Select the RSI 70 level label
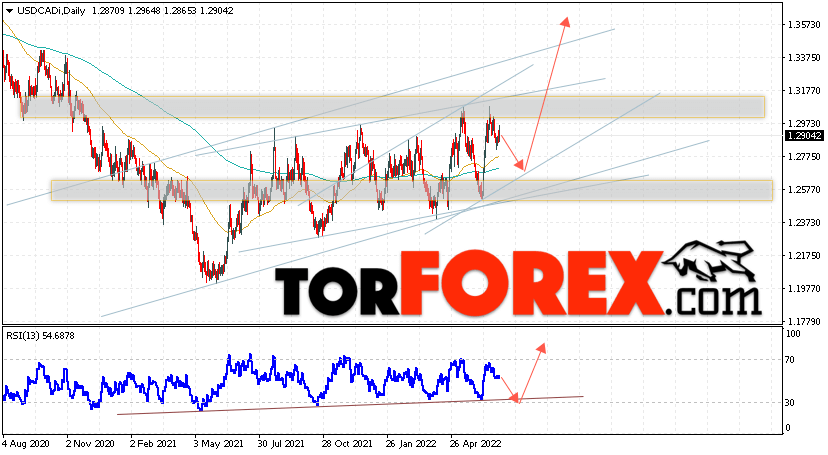The height and width of the screenshot is (455, 828). point(789,360)
